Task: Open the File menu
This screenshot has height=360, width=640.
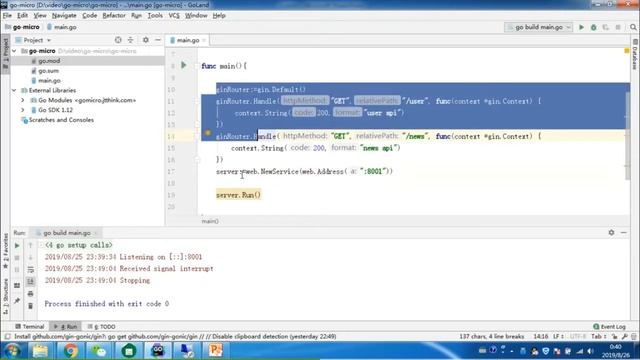Action: tap(7, 16)
